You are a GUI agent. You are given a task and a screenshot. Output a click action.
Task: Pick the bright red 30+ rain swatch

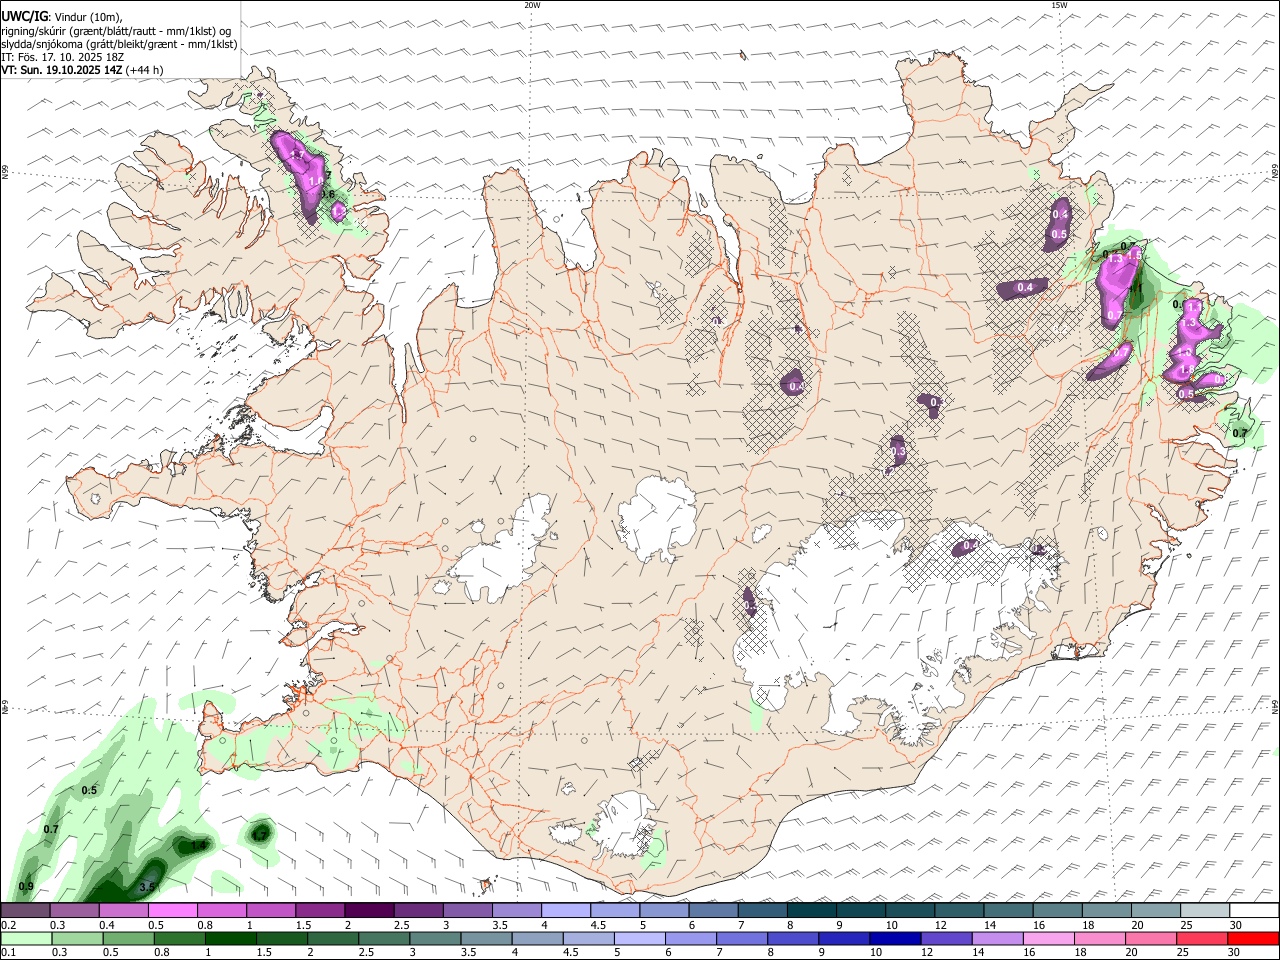click(x=1255, y=939)
